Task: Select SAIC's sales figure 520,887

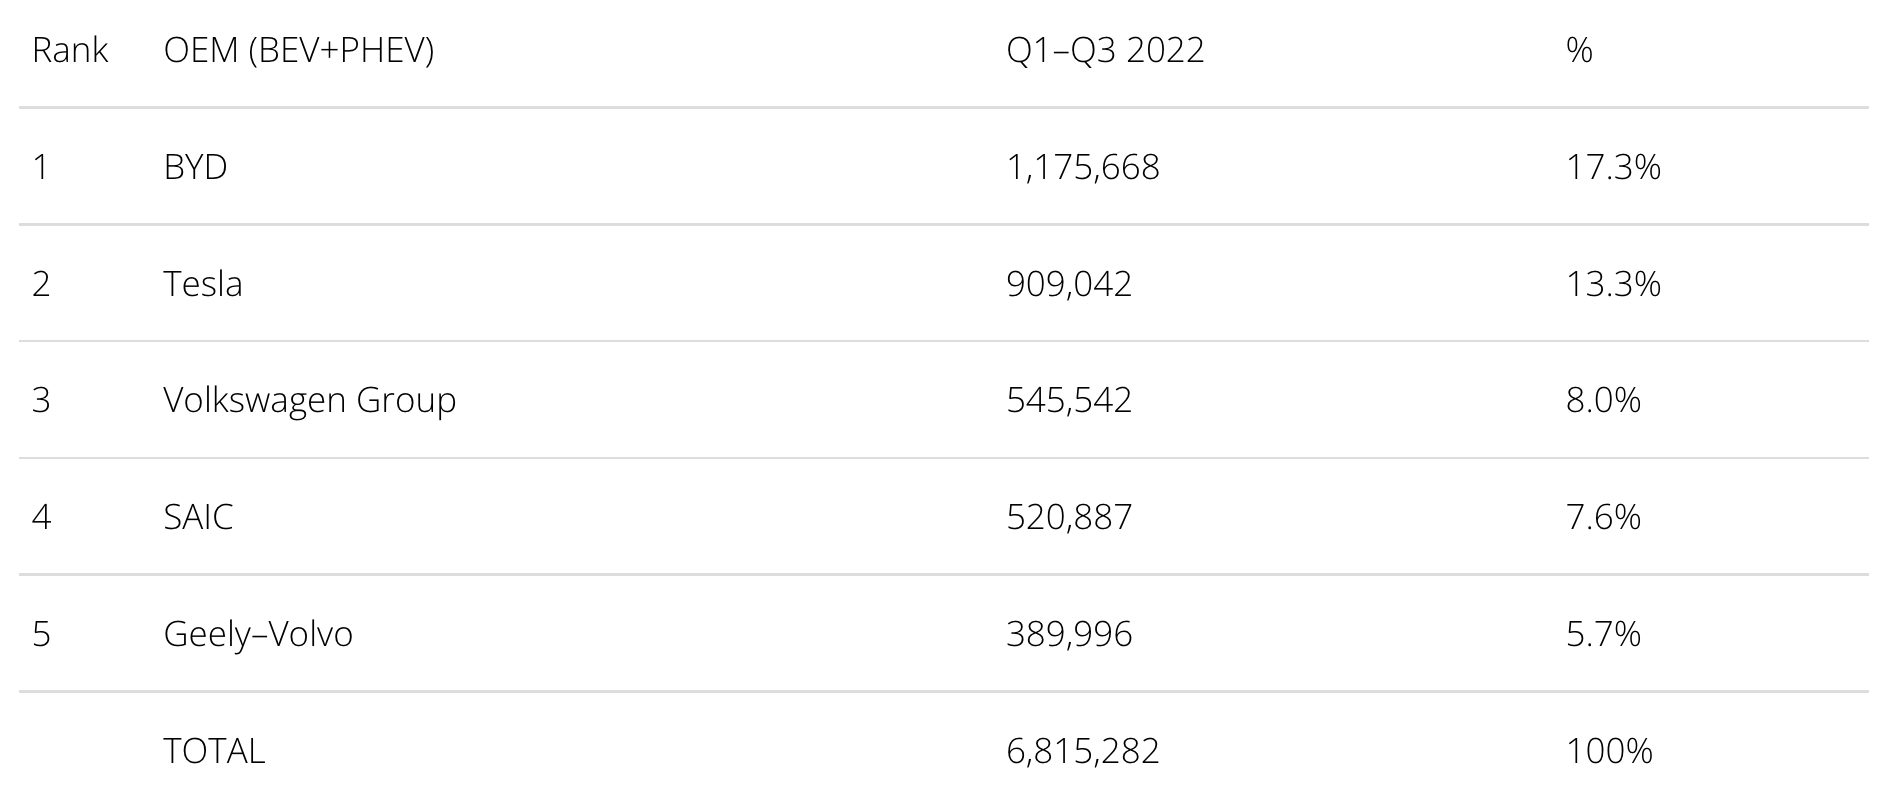Action: tap(1069, 517)
